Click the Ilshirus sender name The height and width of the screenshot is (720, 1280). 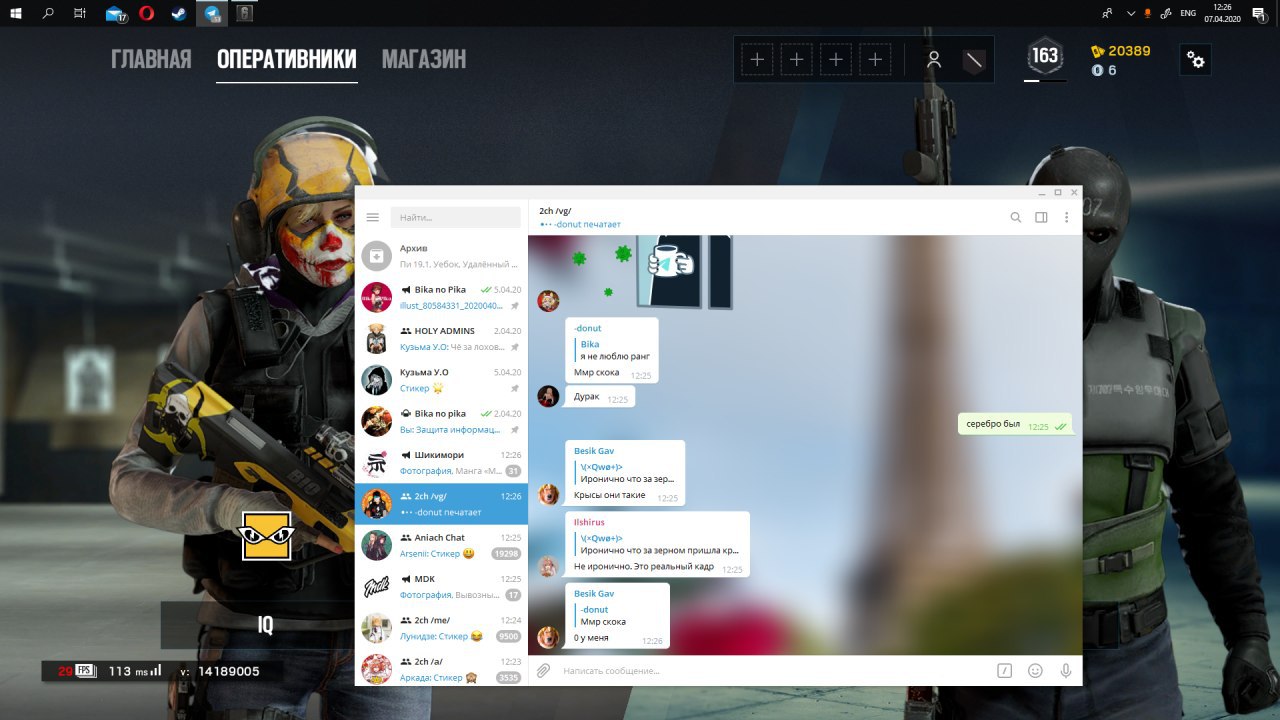click(x=589, y=522)
